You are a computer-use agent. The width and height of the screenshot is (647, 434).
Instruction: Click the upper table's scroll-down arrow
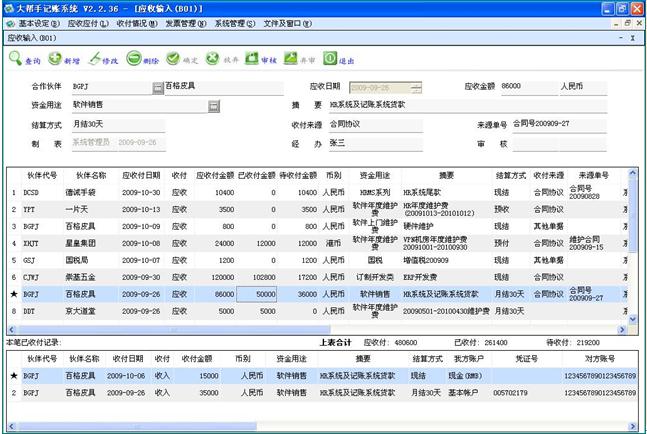632,319
